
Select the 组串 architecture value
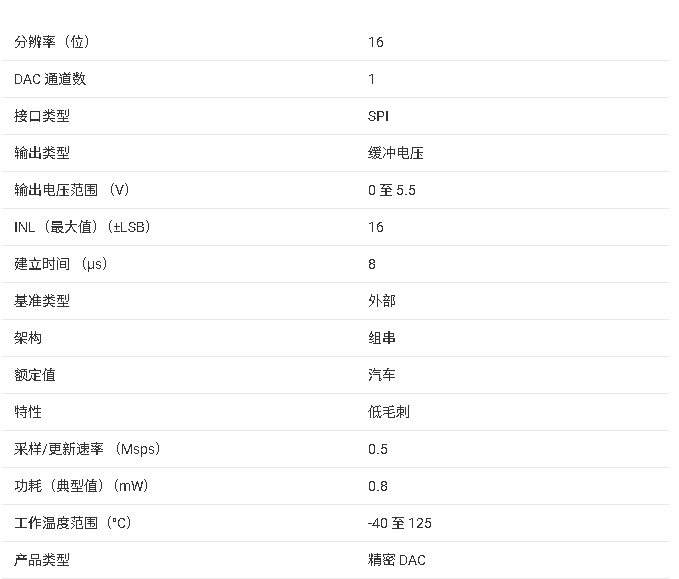[382, 338]
